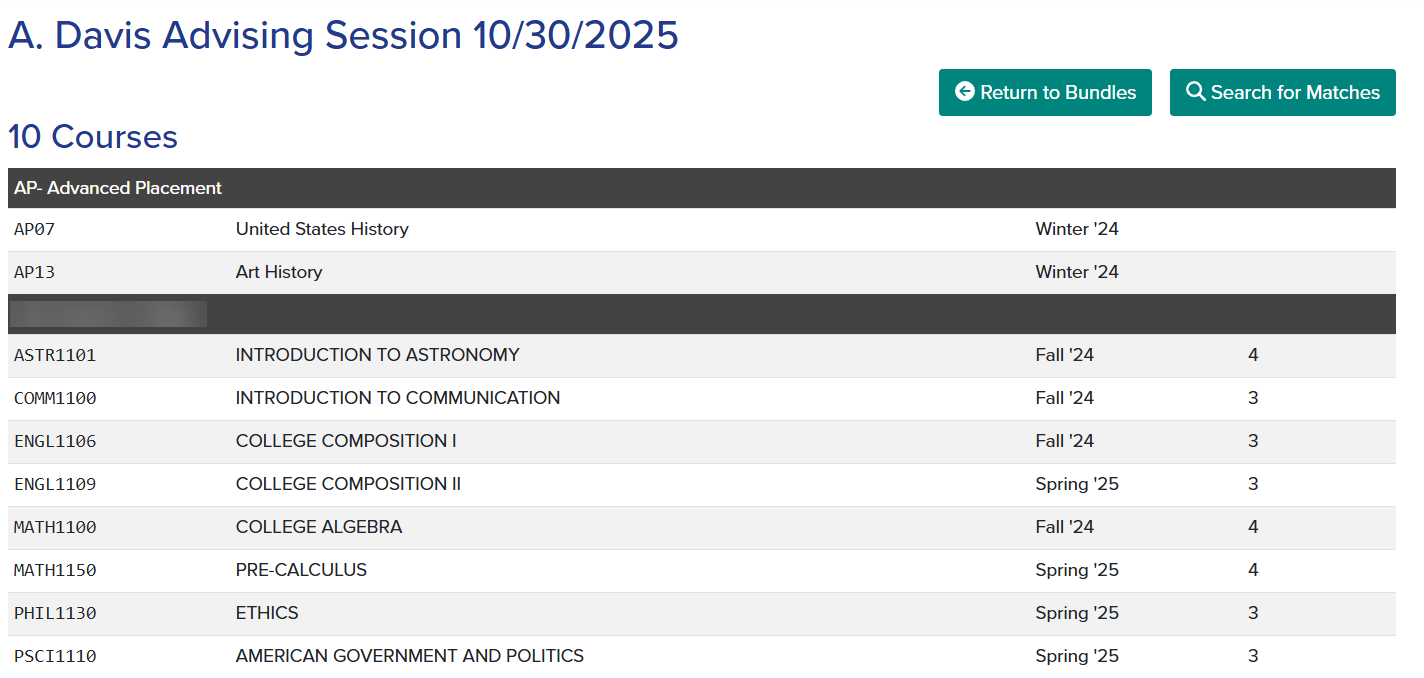
Task: Click the AP- Advanced Placement section header
Action: [x=115, y=188]
